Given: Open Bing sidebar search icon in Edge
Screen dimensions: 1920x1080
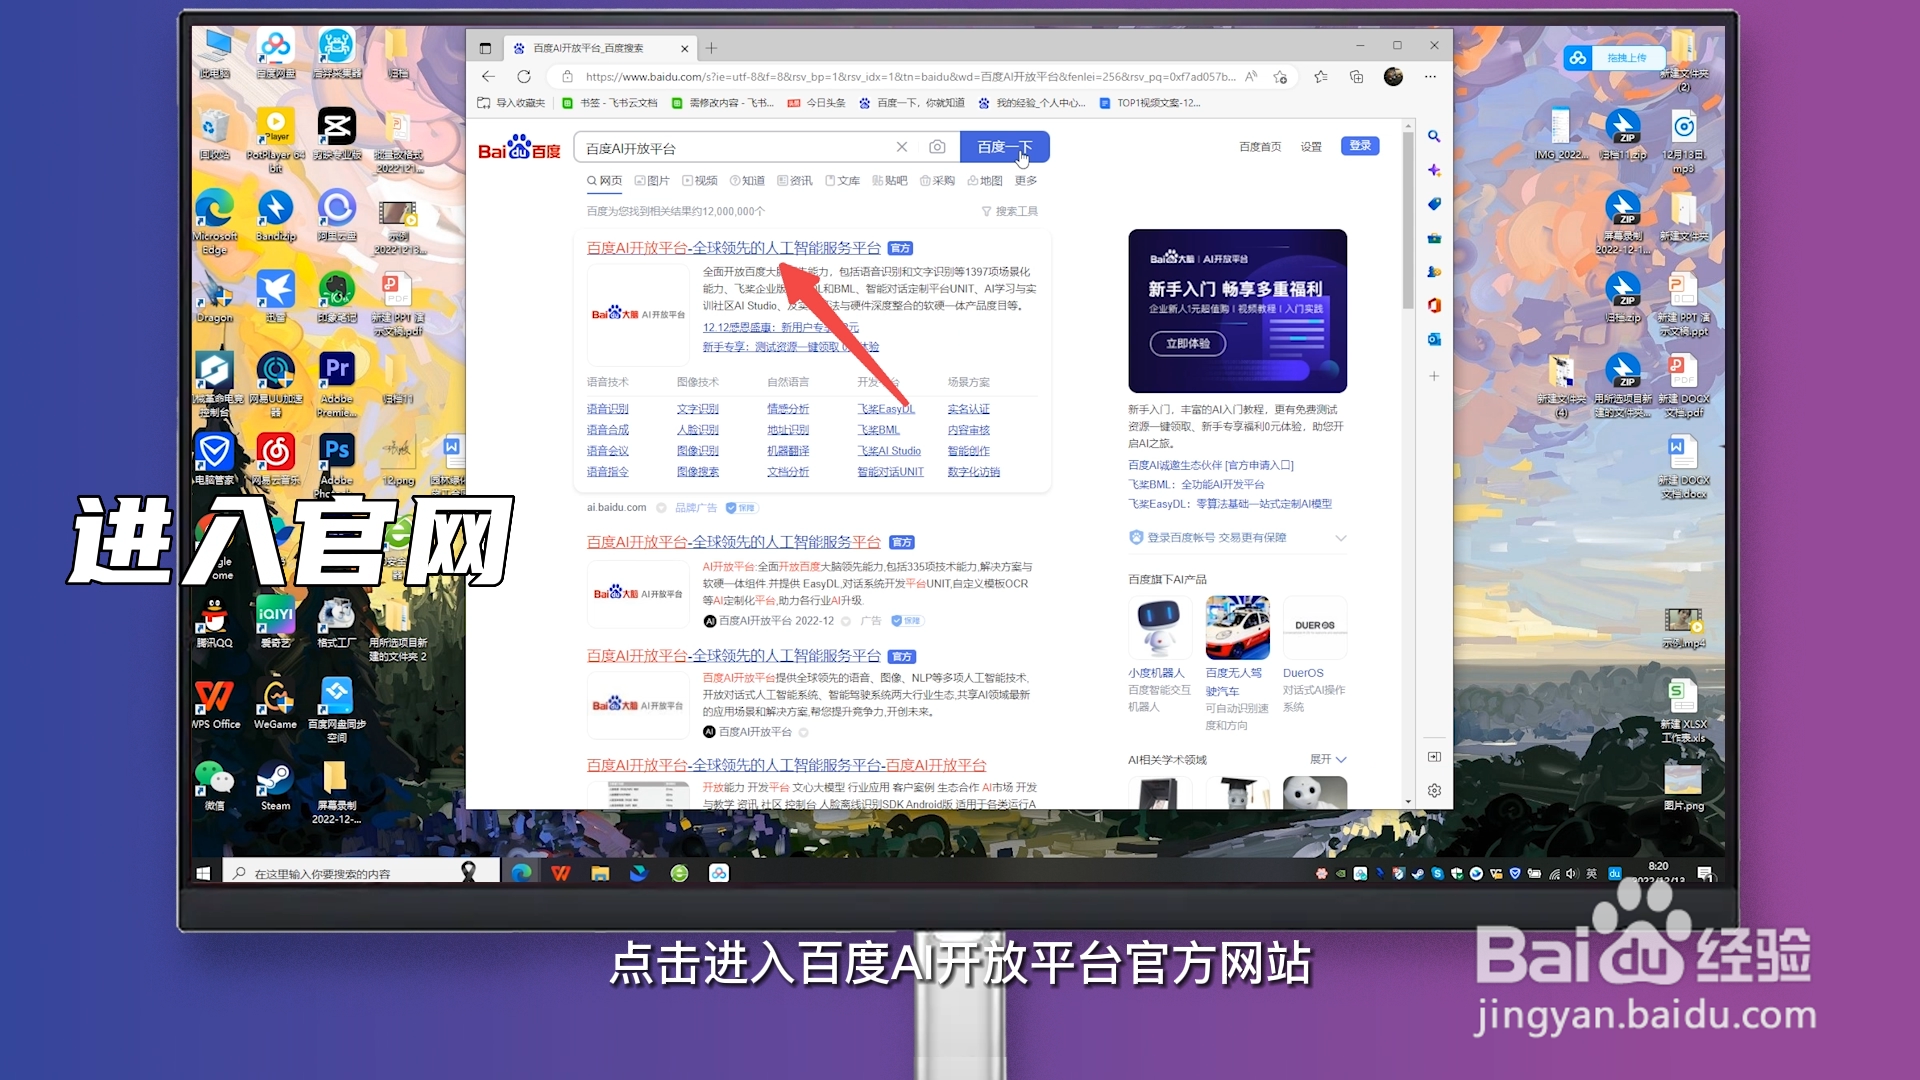Looking at the screenshot, I should [1434, 137].
